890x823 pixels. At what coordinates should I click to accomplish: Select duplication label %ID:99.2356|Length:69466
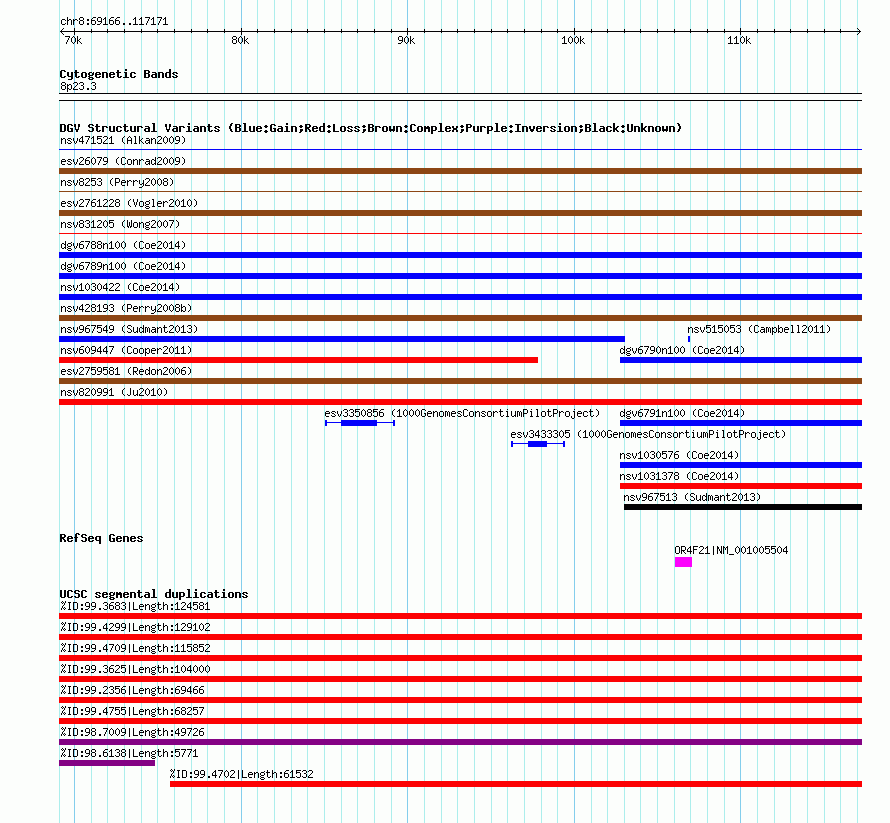click(x=132, y=690)
